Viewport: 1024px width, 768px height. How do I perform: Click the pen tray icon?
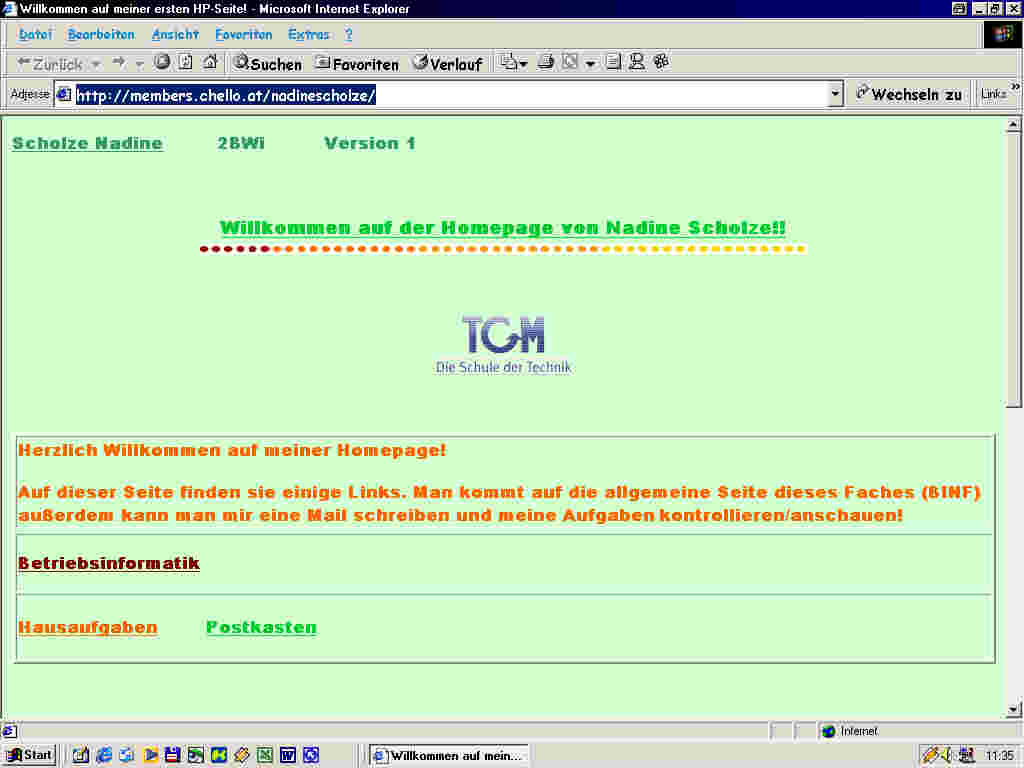pos(930,756)
